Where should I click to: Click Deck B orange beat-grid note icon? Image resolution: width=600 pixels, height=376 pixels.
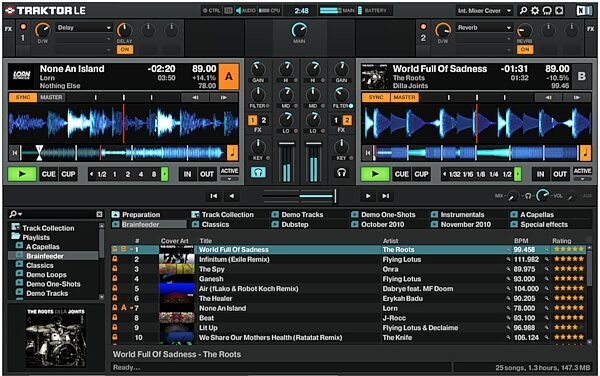(x=585, y=153)
